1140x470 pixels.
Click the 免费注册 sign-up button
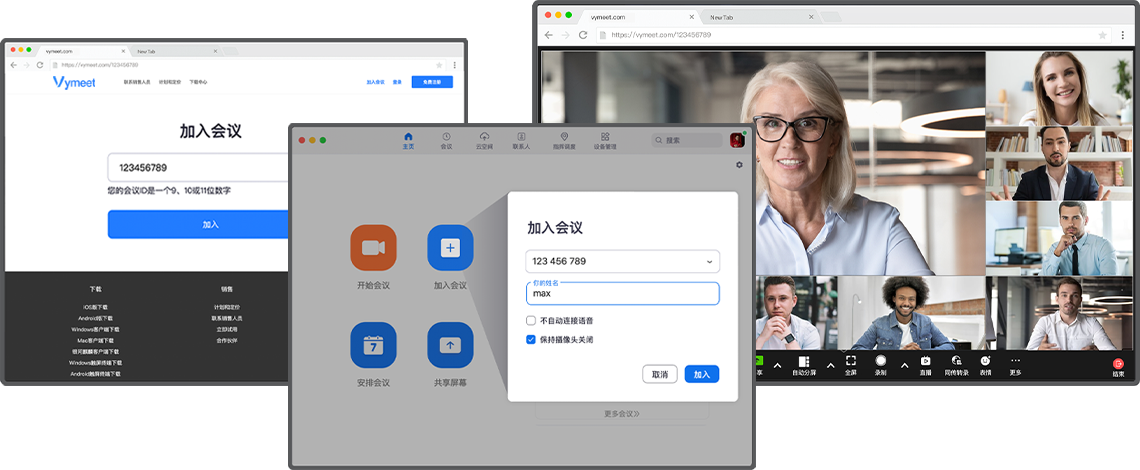tap(432, 82)
